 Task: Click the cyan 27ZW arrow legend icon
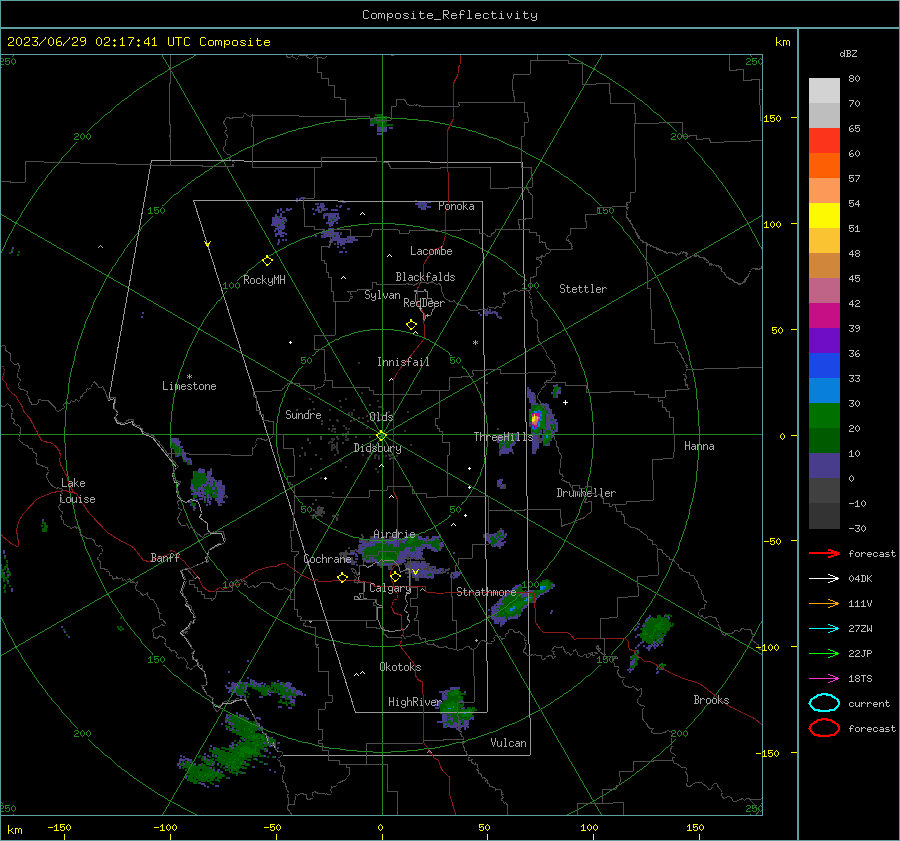pos(824,629)
